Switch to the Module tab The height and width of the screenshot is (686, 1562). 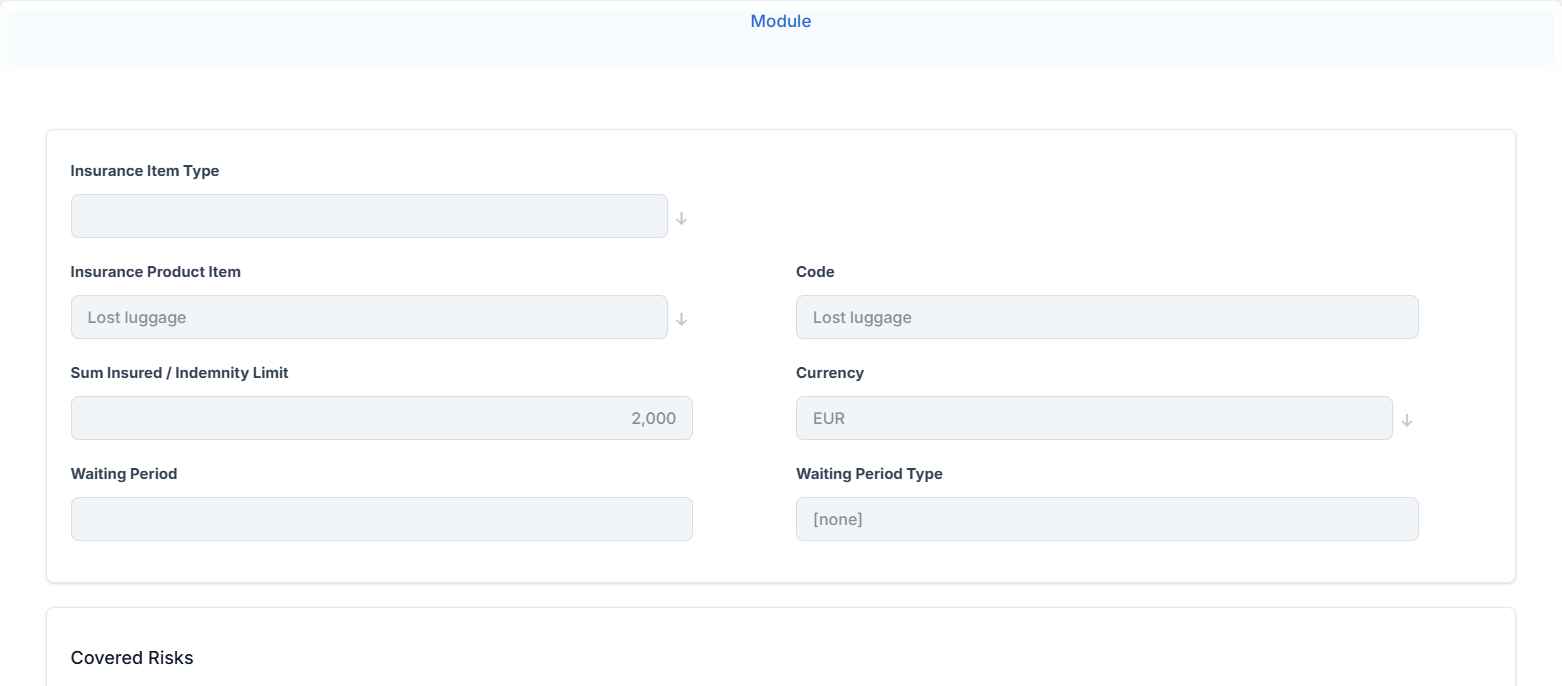pos(780,21)
